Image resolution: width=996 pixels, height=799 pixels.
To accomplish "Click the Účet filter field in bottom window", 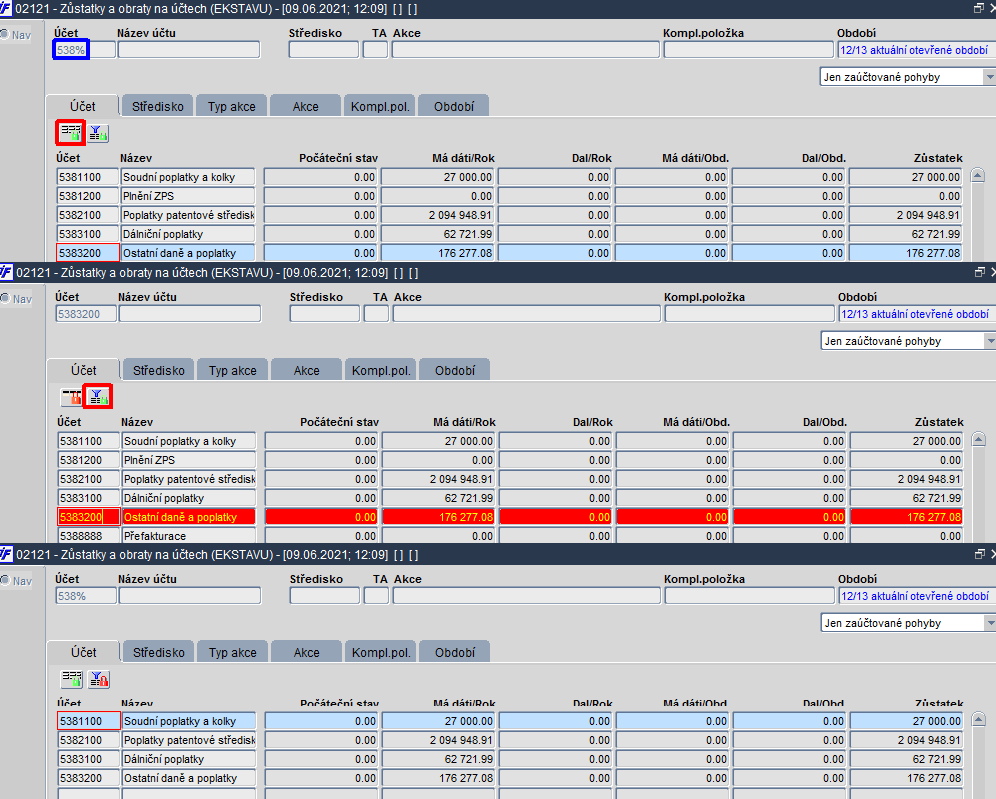I will pyautogui.click(x=86, y=596).
